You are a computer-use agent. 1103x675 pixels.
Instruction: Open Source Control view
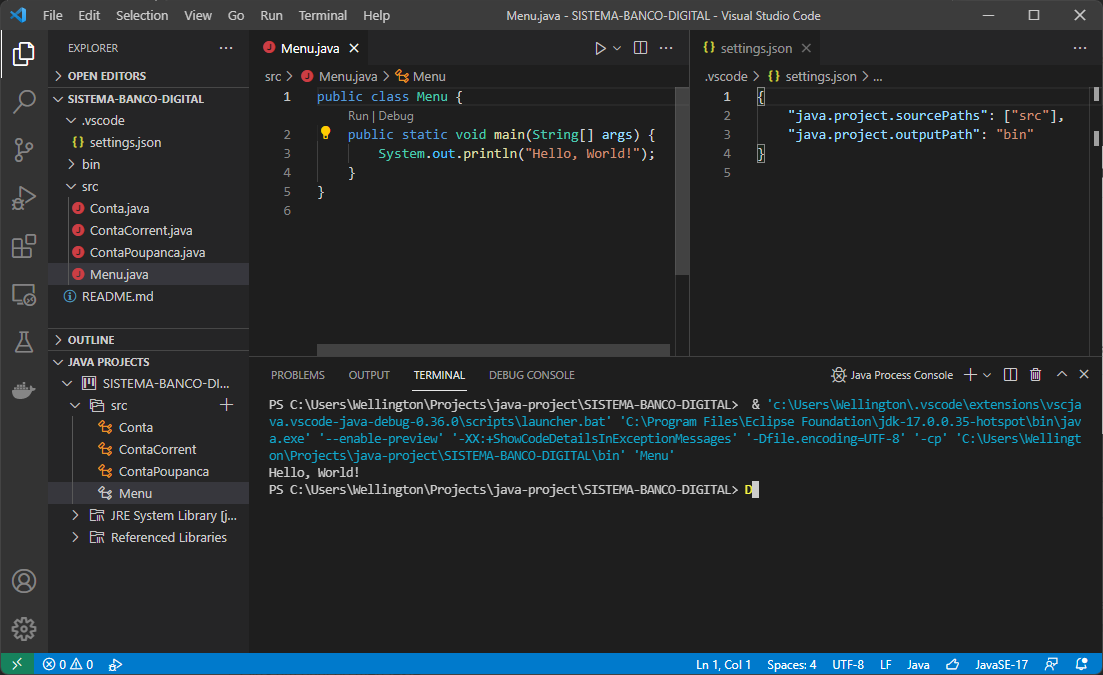tap(24, 150)
